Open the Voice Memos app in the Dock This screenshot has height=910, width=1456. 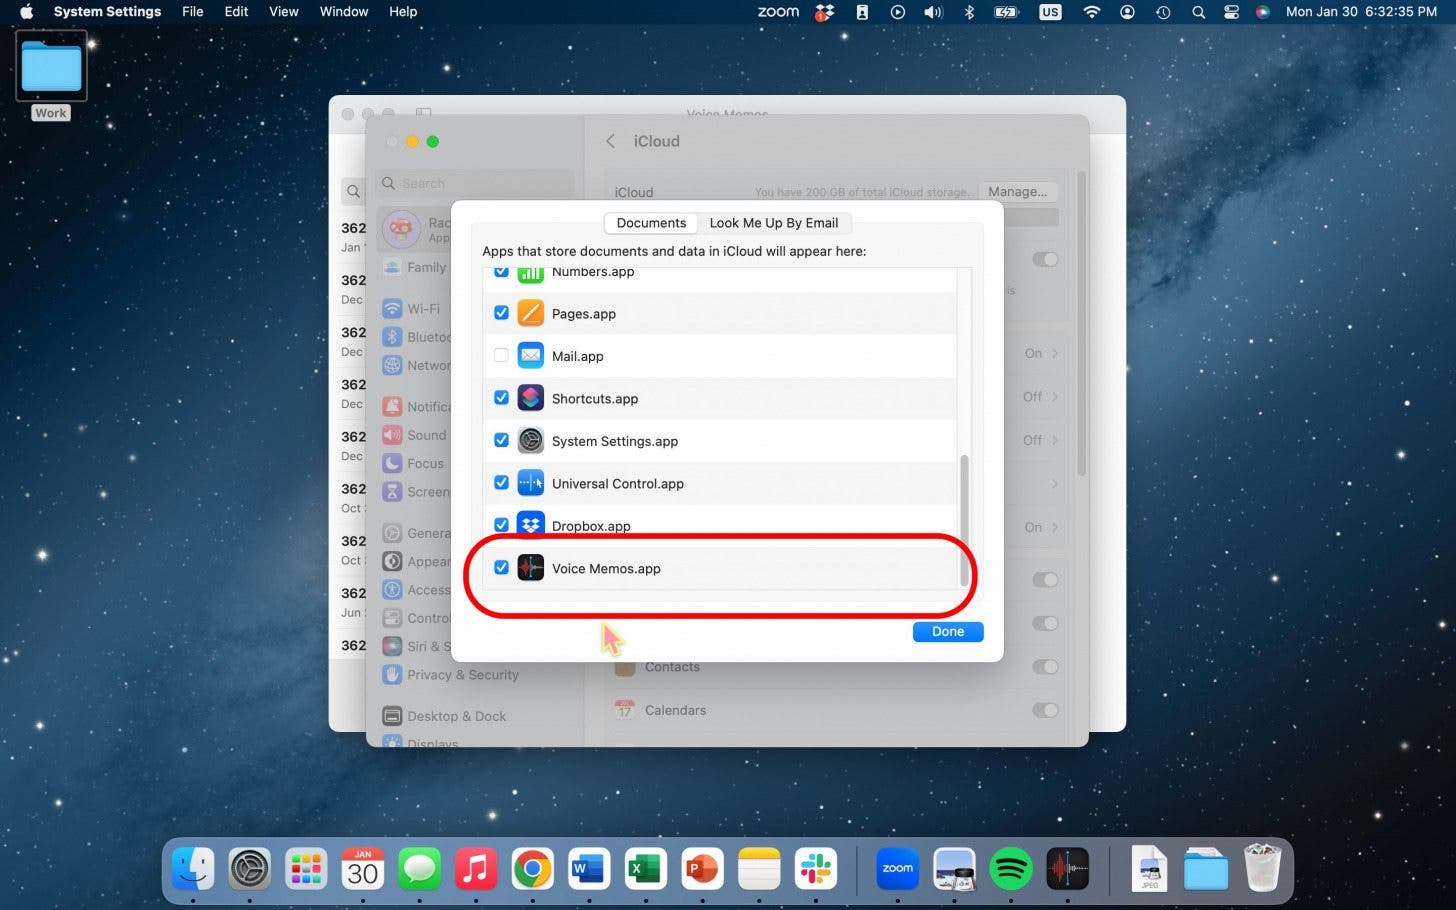[x=1066, y=869]
